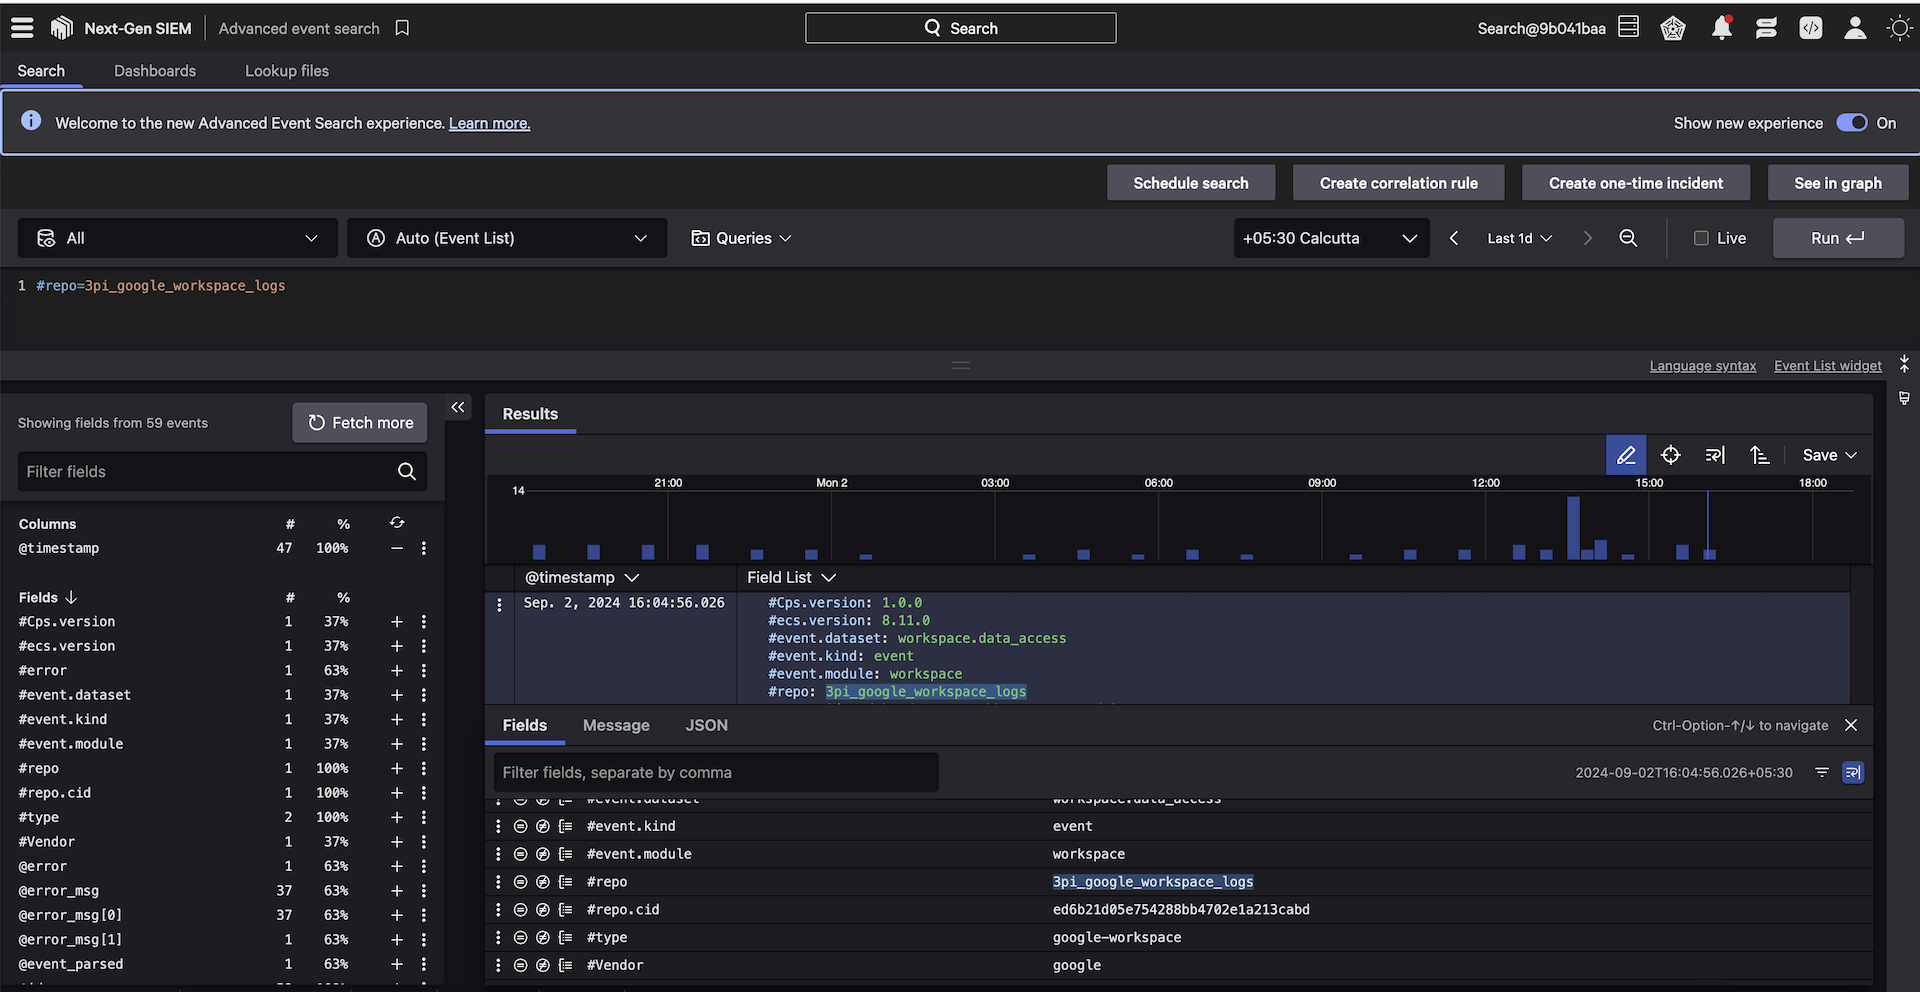Bookmark the Advanced event search page
The image size is (1920, 992).
click(x=402, y=28)
